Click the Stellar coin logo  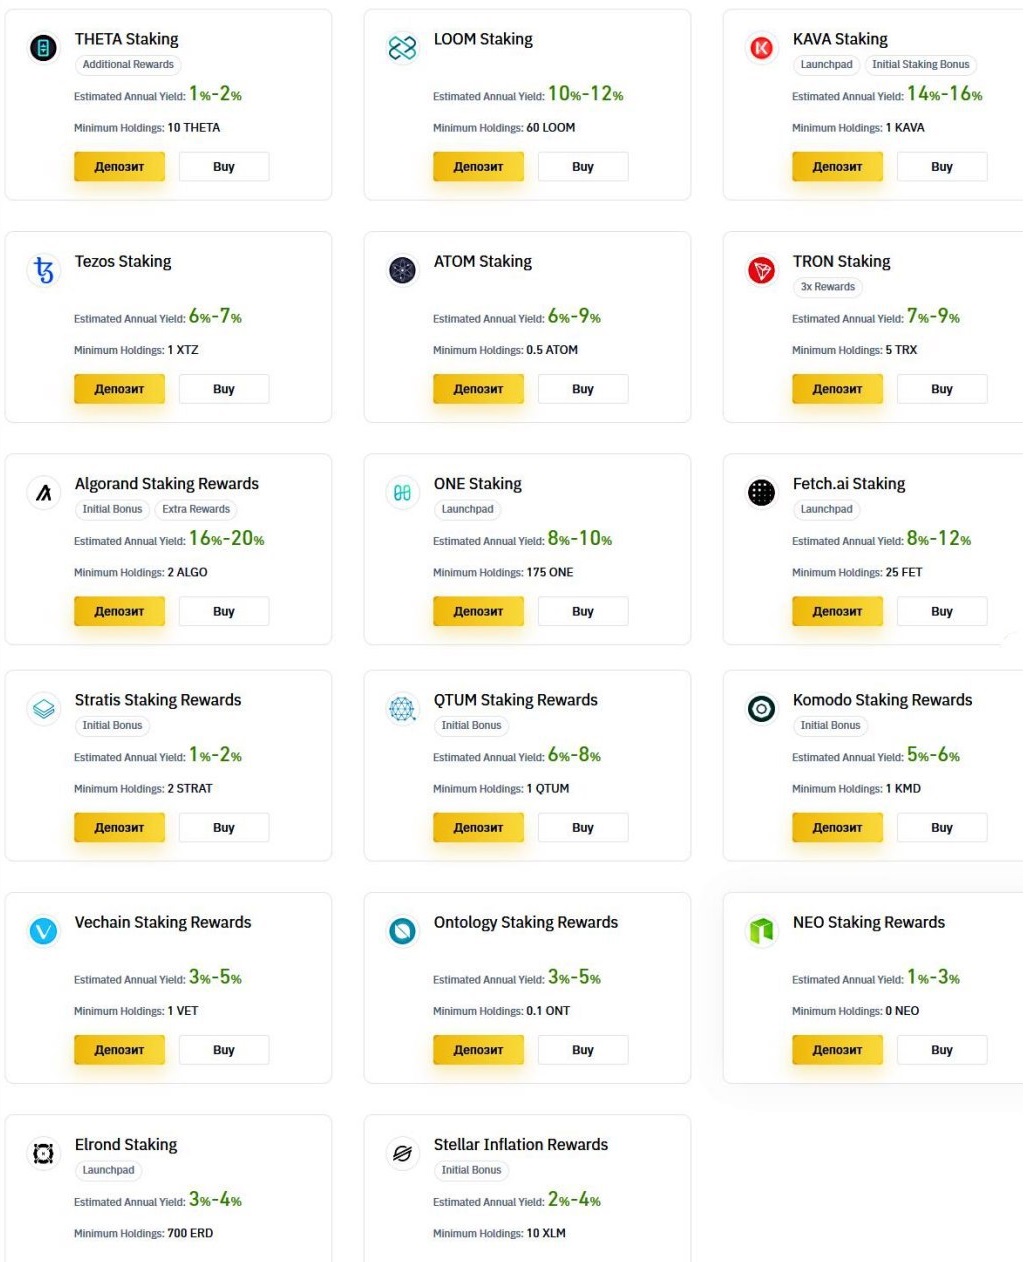click(402, 1153)
